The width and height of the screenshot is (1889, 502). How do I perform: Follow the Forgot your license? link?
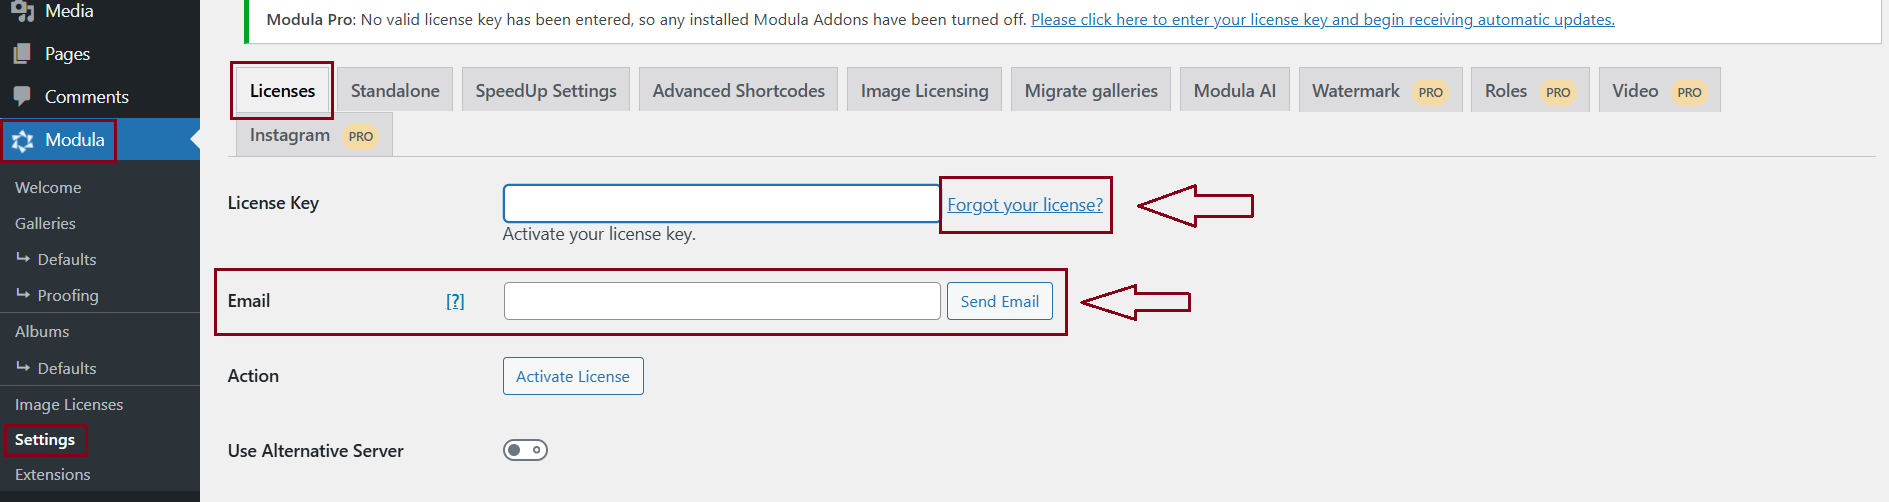point(1025,205)
